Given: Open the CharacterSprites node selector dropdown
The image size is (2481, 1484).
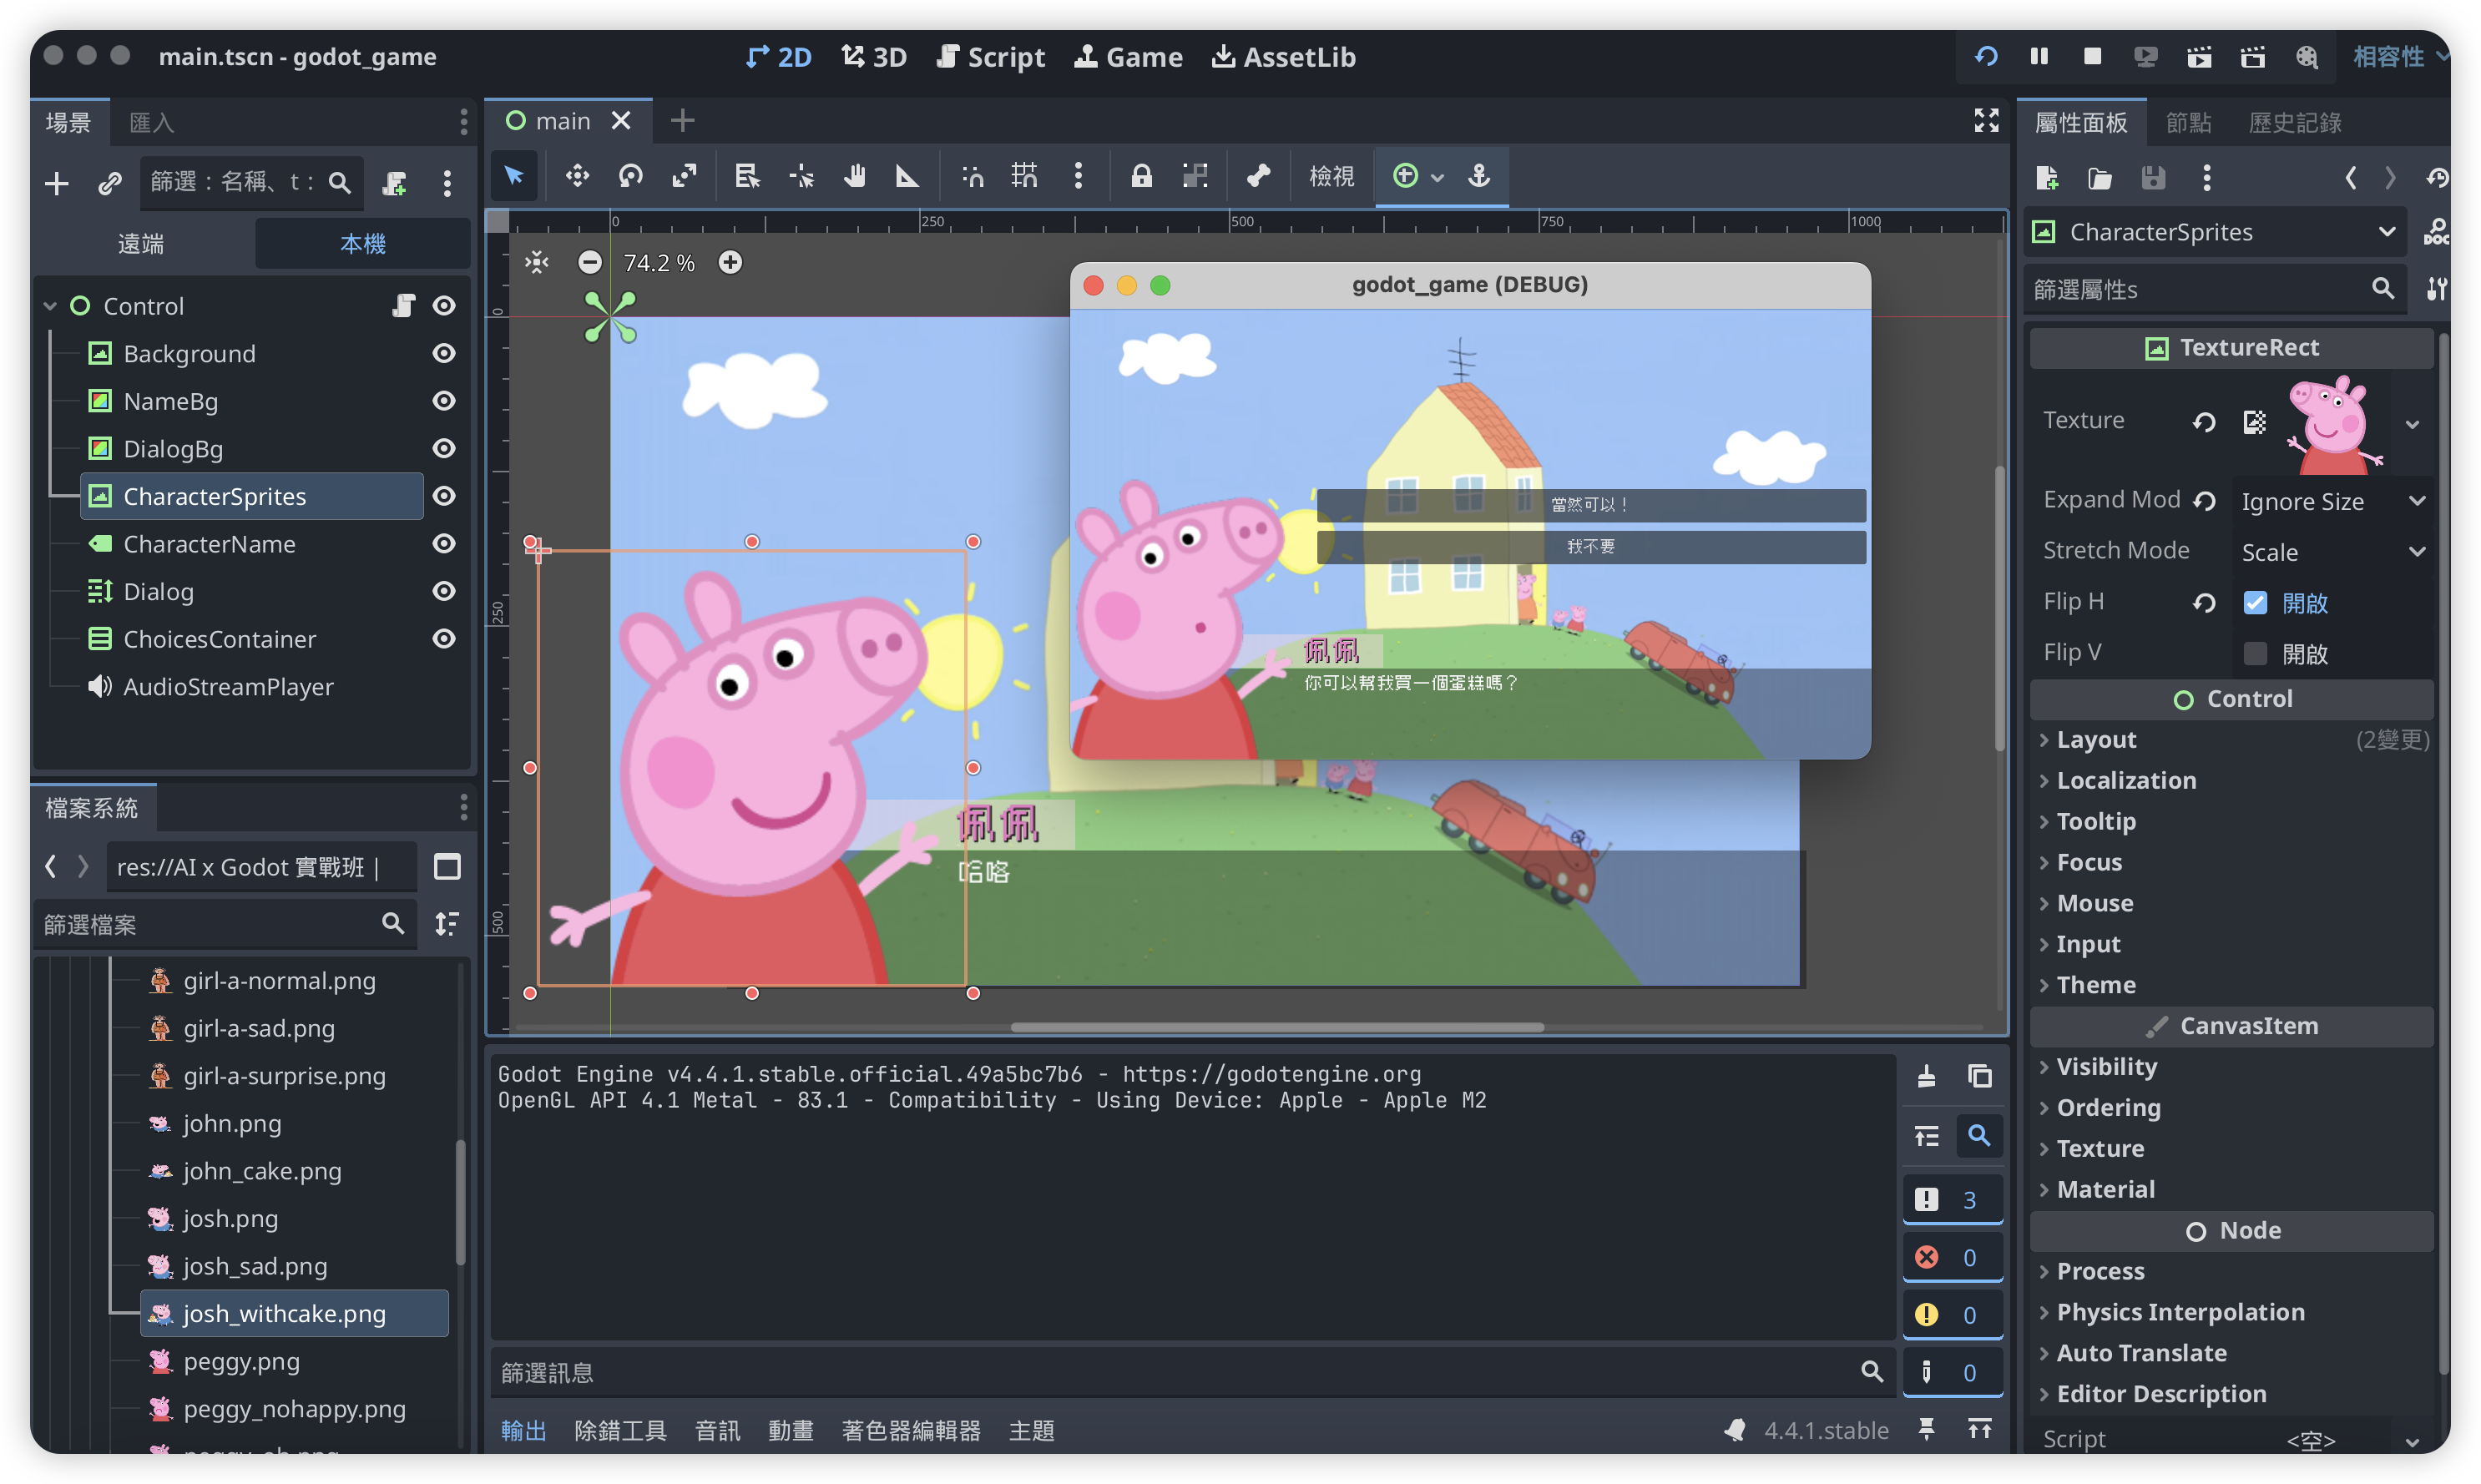Looking at the screenshot, I should point(2215,232).
